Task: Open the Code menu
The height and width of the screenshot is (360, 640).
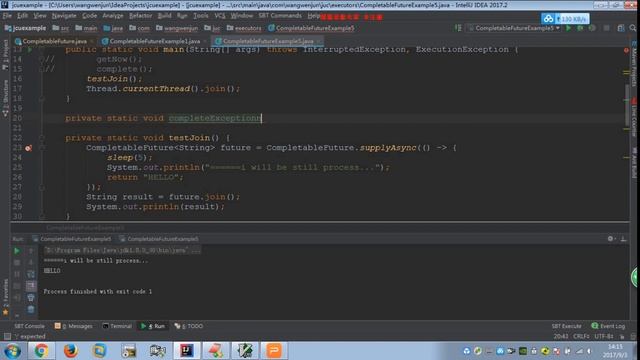Action: (x=89, y=16)
